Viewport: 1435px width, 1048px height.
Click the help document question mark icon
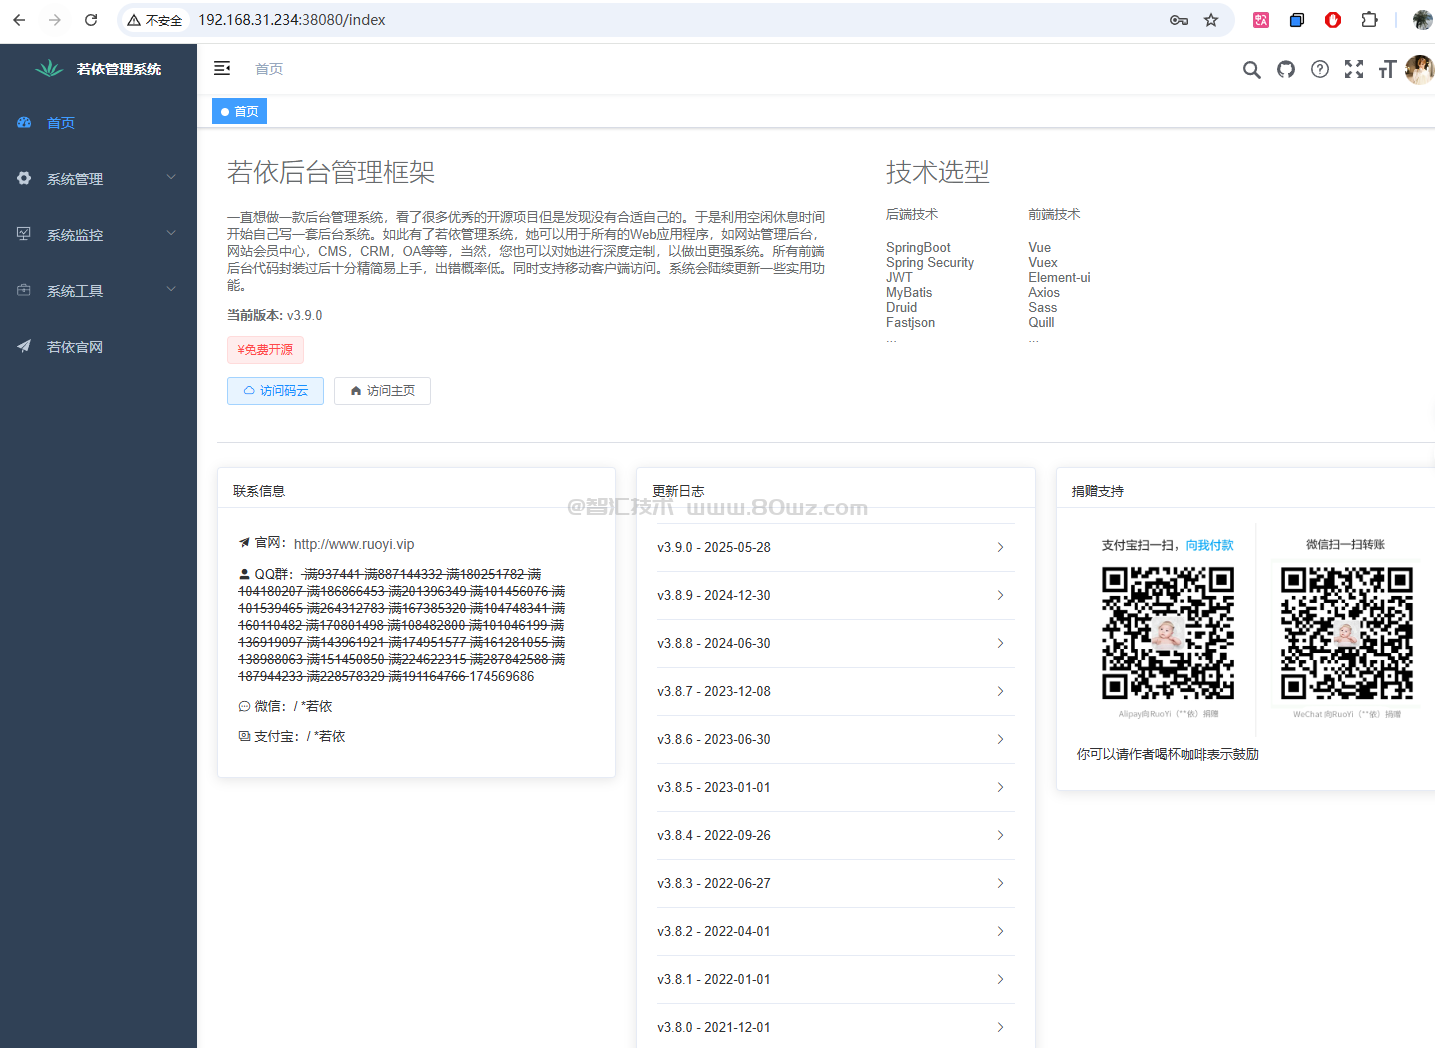click(1320, 69)
